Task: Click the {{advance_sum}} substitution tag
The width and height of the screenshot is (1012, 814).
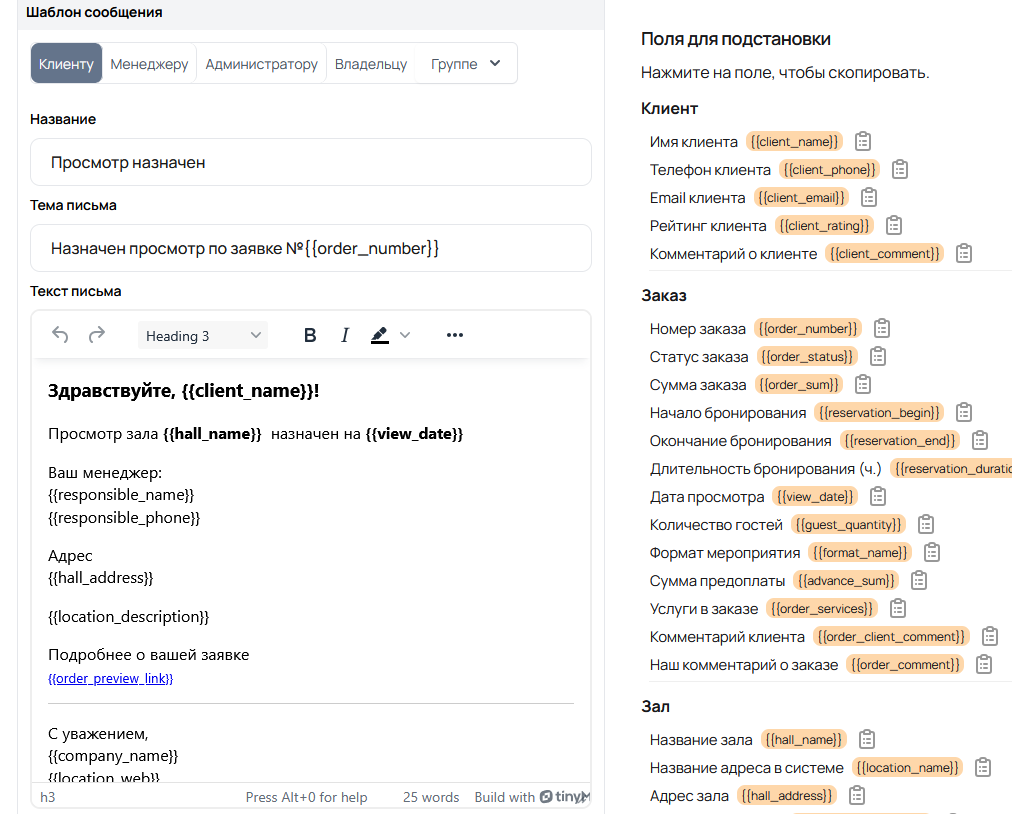Action: point(846,580)
